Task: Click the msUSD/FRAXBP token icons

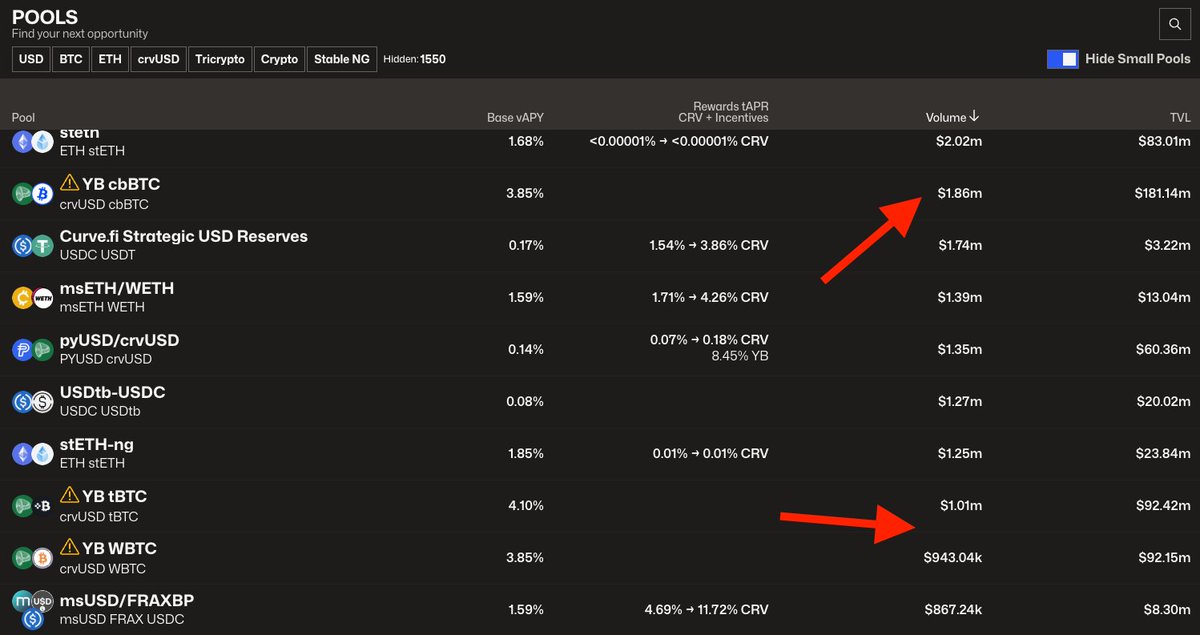Action: click(32, 609)
